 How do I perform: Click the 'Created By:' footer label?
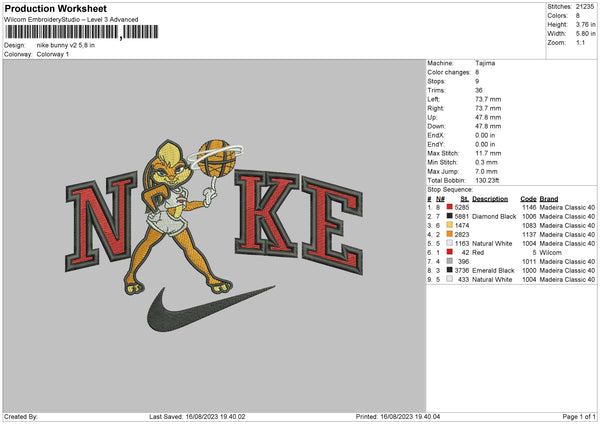pos(21,416)
